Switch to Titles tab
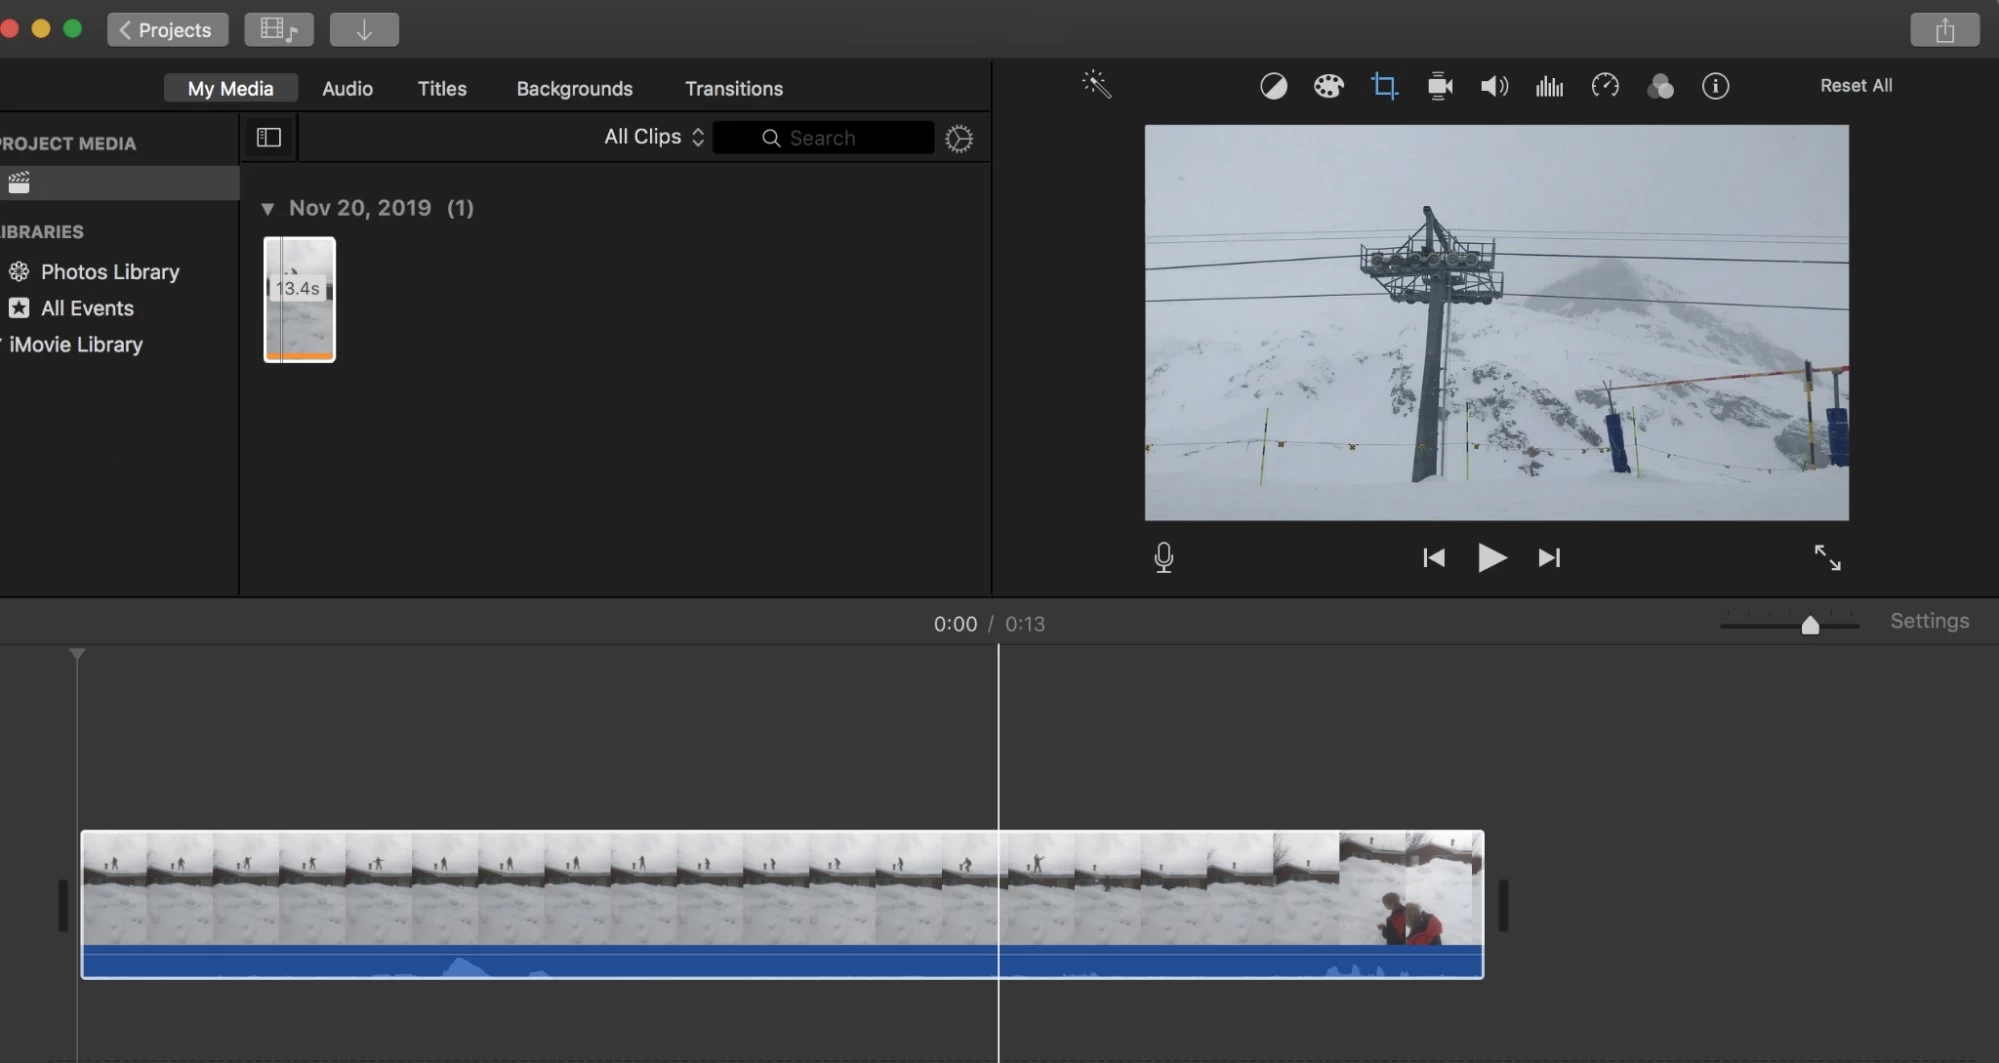This screenshot has height=1063, width=1999. 442,88
